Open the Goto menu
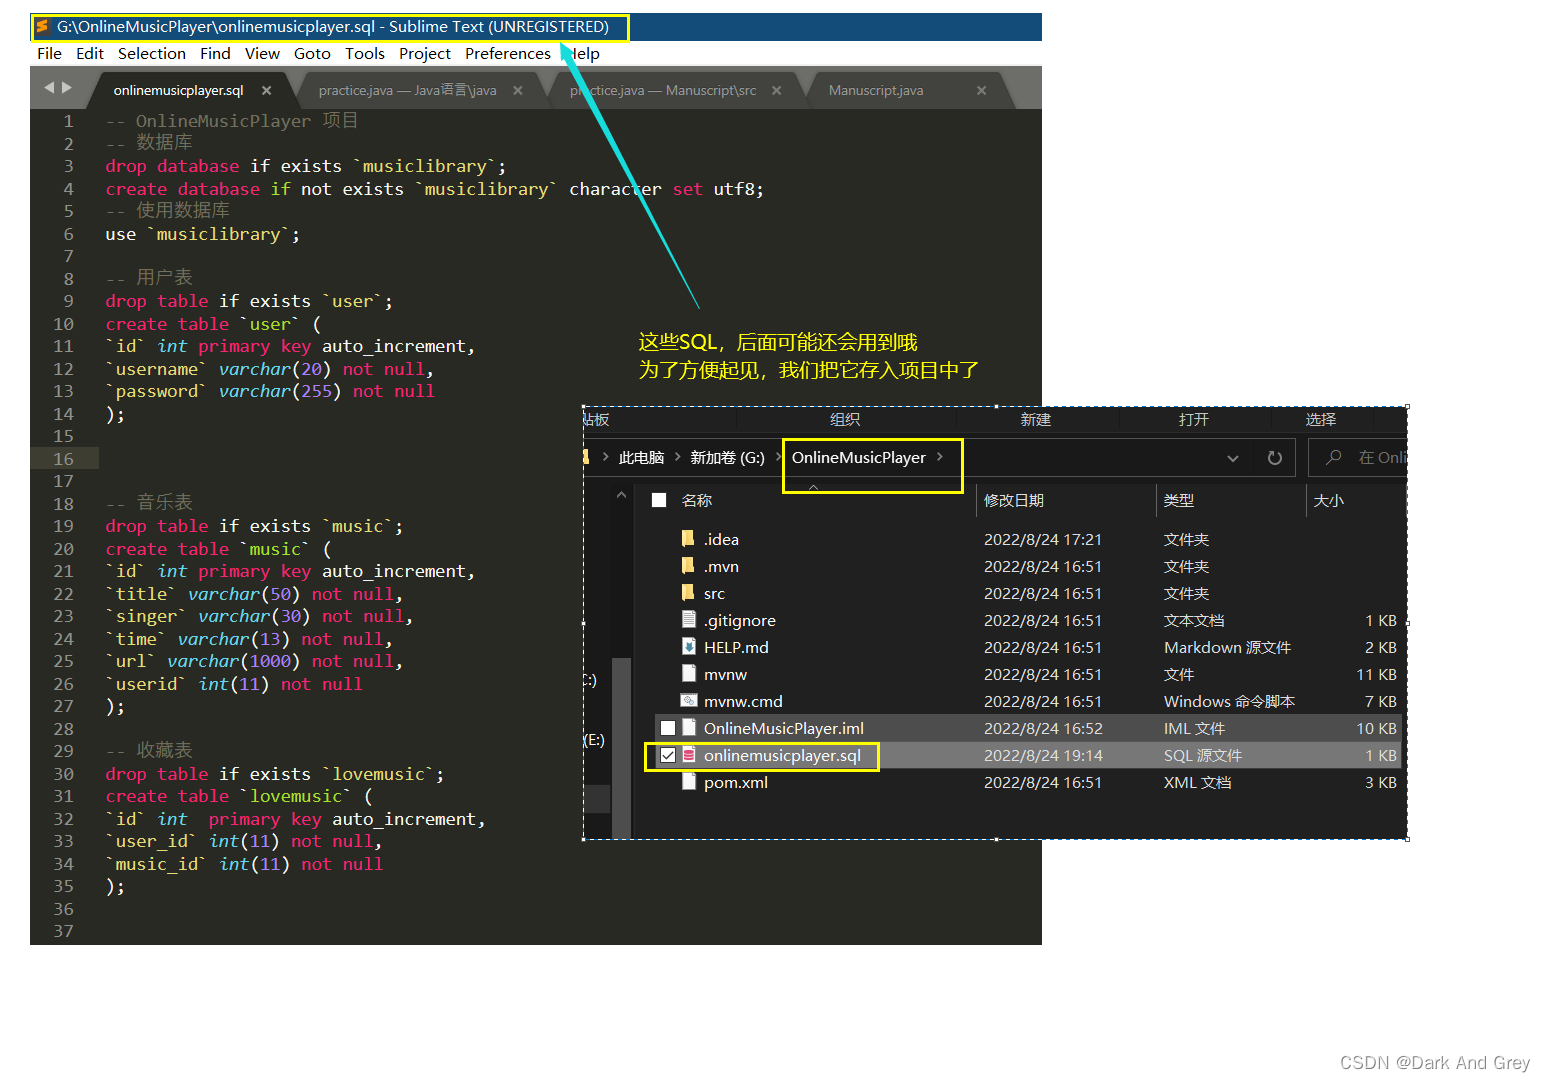Viewport: 1546px width, 1082px height. (312, 54)
